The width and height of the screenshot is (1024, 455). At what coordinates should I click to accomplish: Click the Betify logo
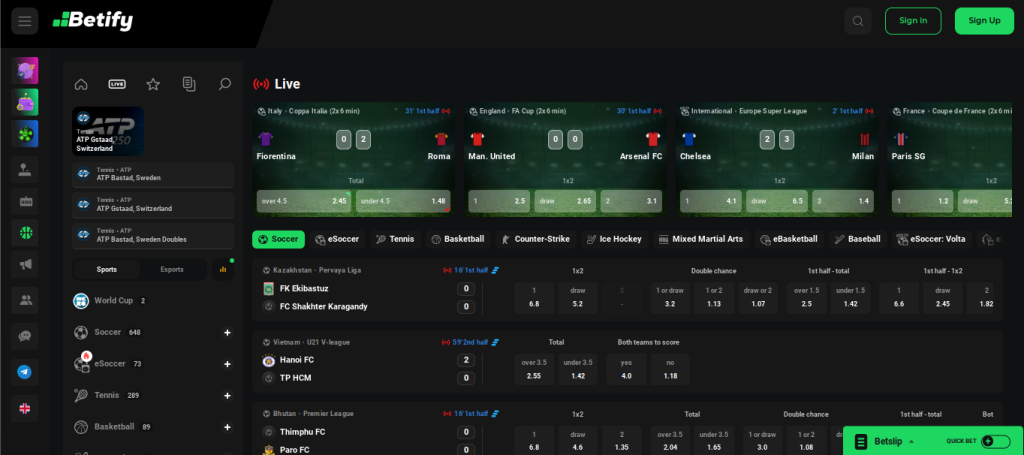pos(93,21)
